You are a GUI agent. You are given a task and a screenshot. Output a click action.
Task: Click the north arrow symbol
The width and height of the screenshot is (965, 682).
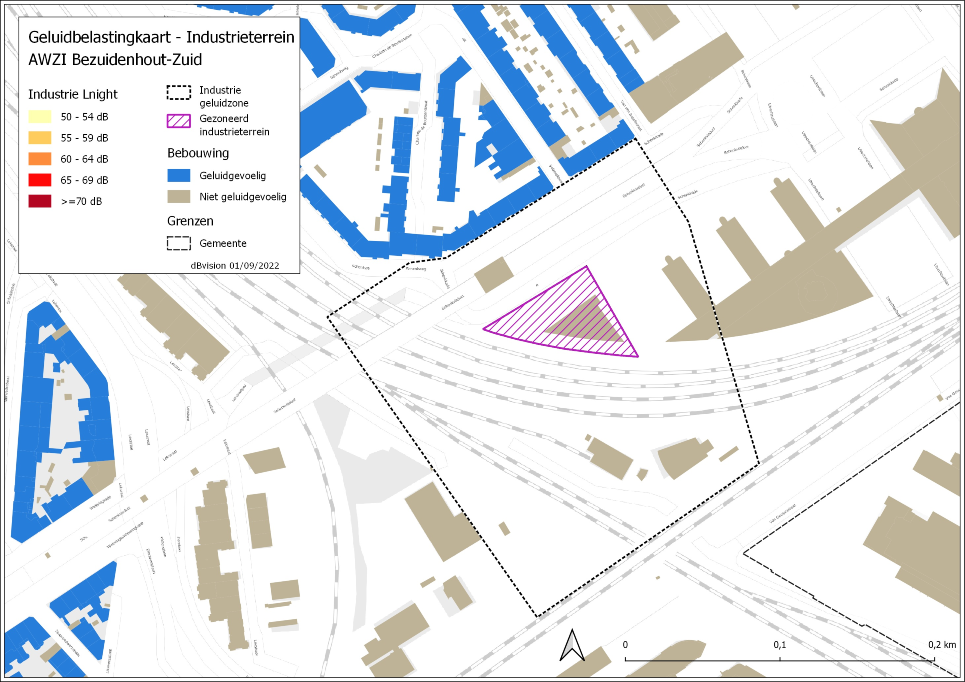pos(571,645)
